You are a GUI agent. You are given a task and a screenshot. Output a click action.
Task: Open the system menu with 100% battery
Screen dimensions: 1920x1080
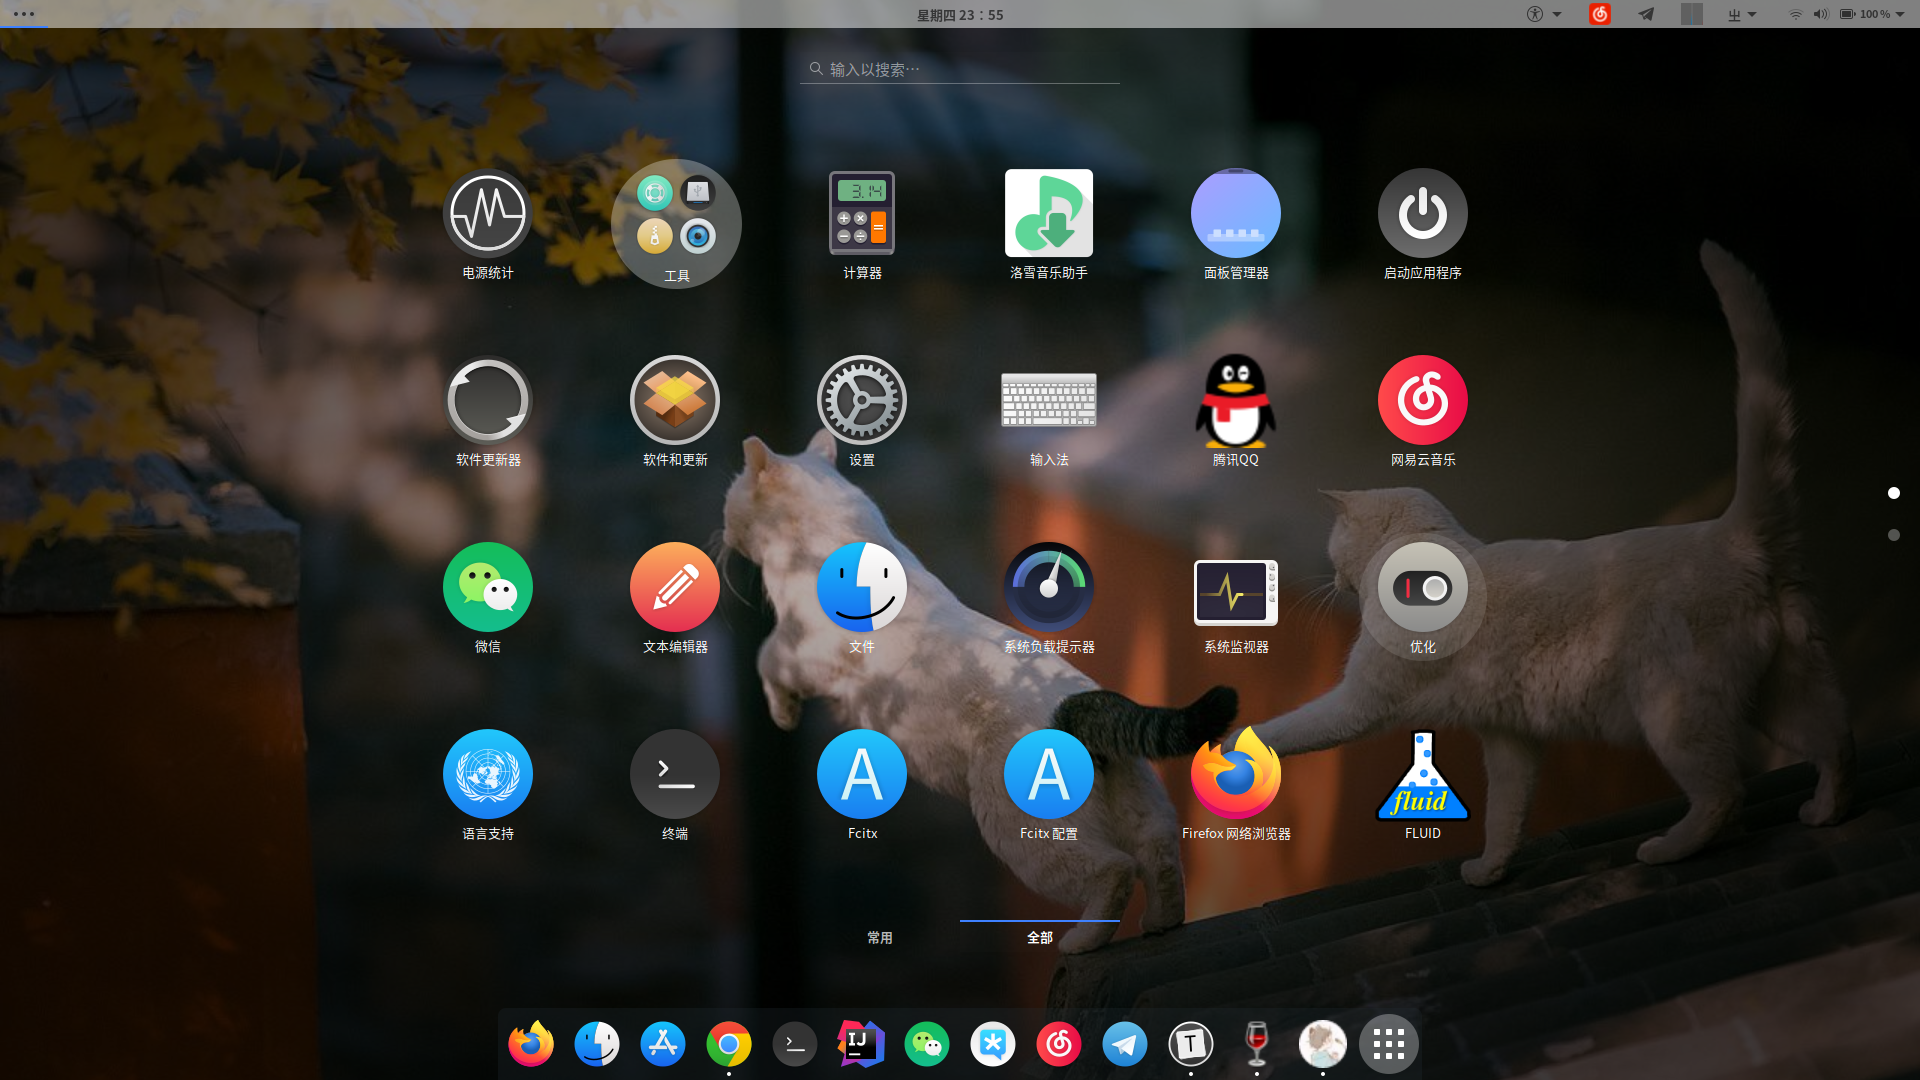click(1872, 14)
